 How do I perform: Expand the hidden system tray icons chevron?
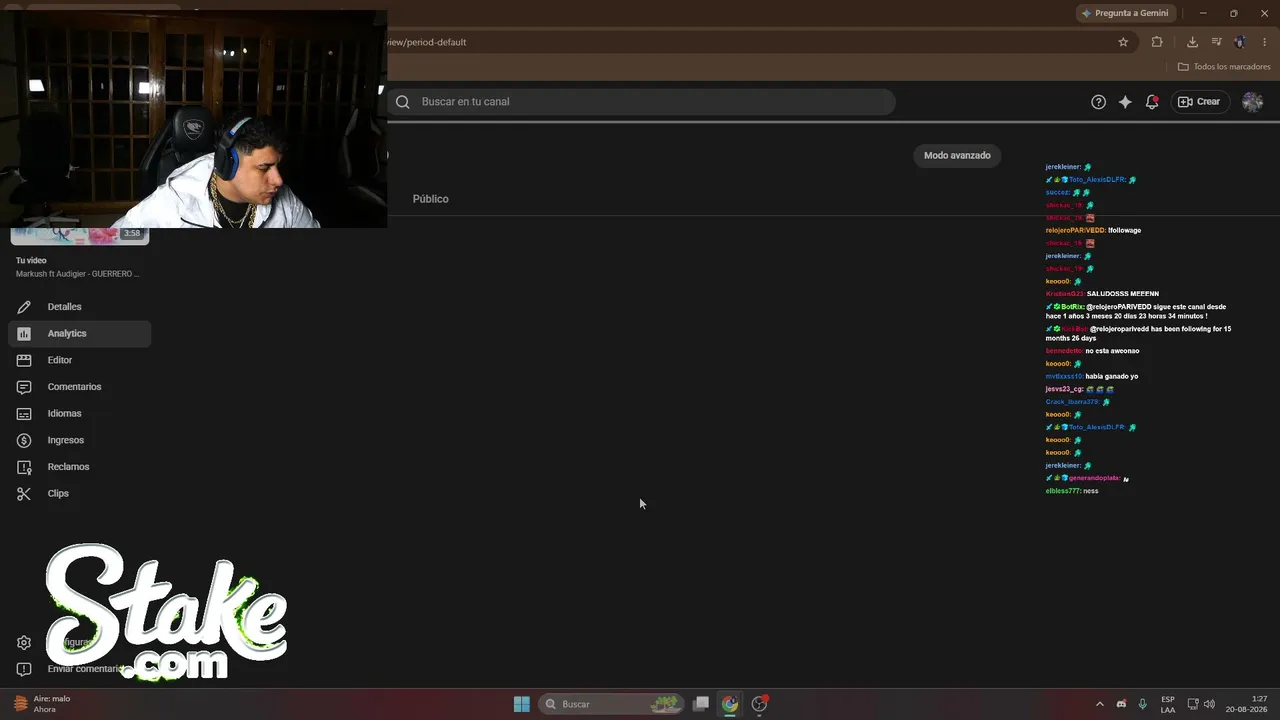1100,704
